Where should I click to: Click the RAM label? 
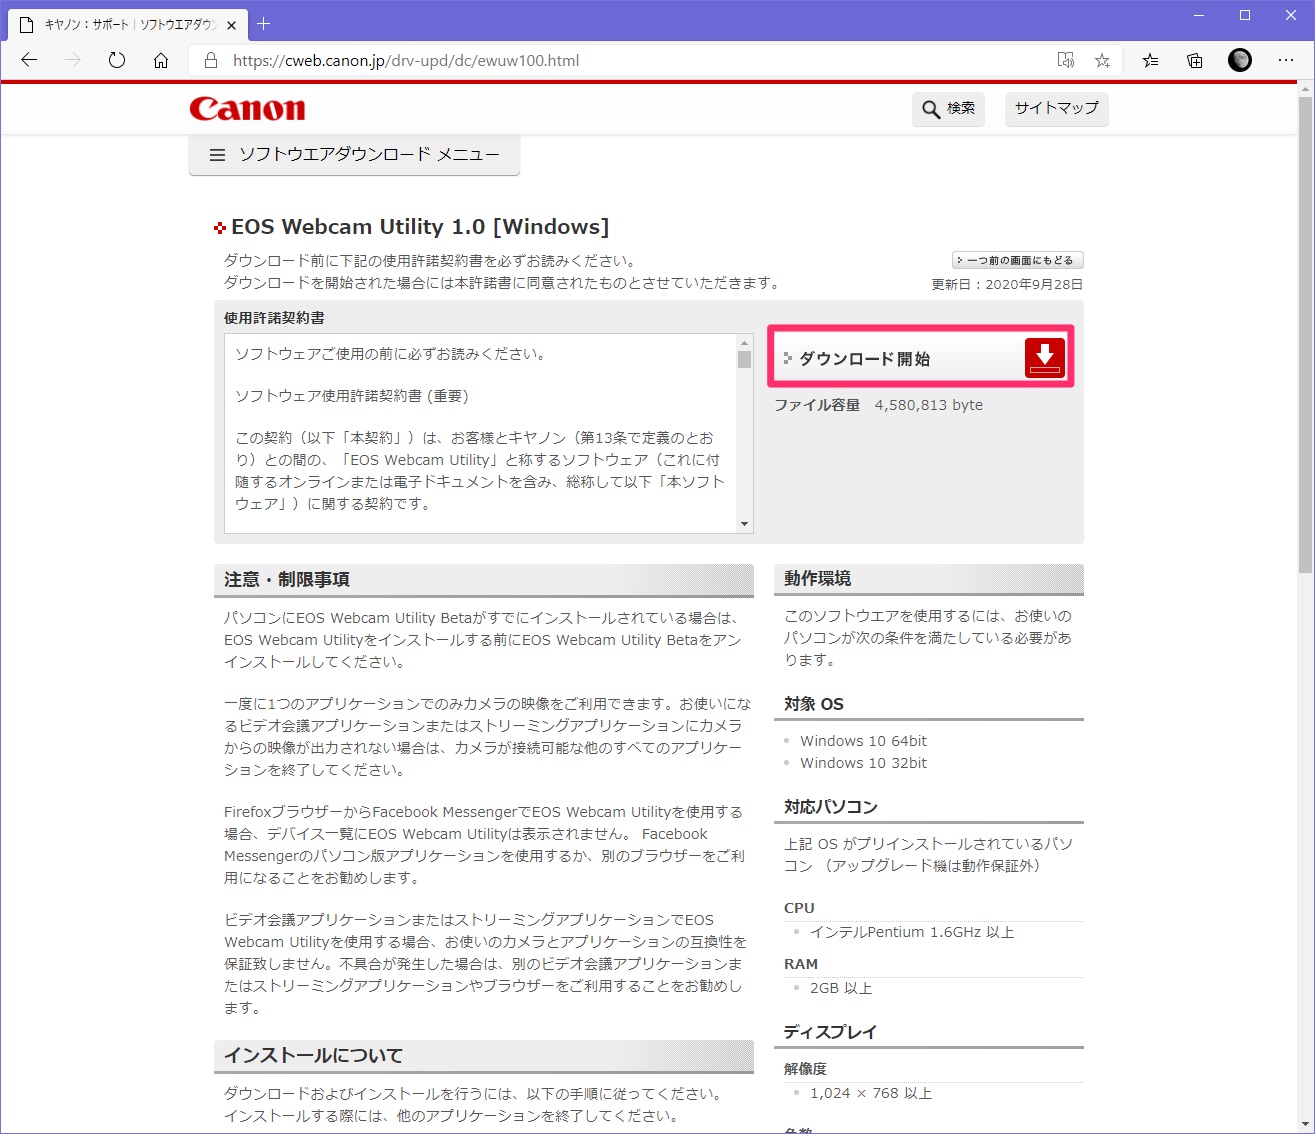pyautogui.click(x=801, y=964)
